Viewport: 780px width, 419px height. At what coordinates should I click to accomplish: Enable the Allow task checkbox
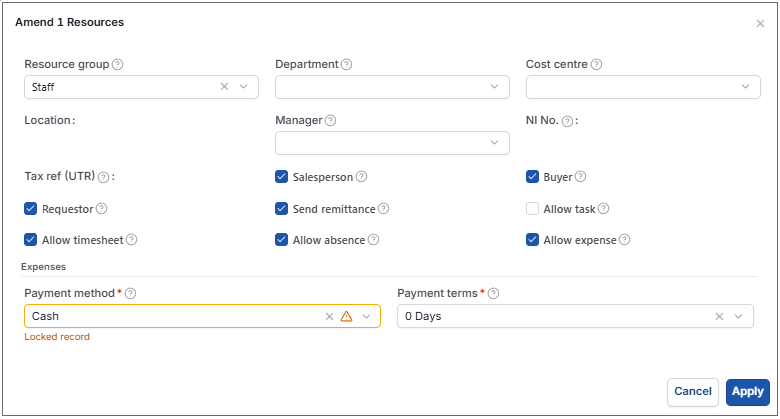[x=532, y=209]
